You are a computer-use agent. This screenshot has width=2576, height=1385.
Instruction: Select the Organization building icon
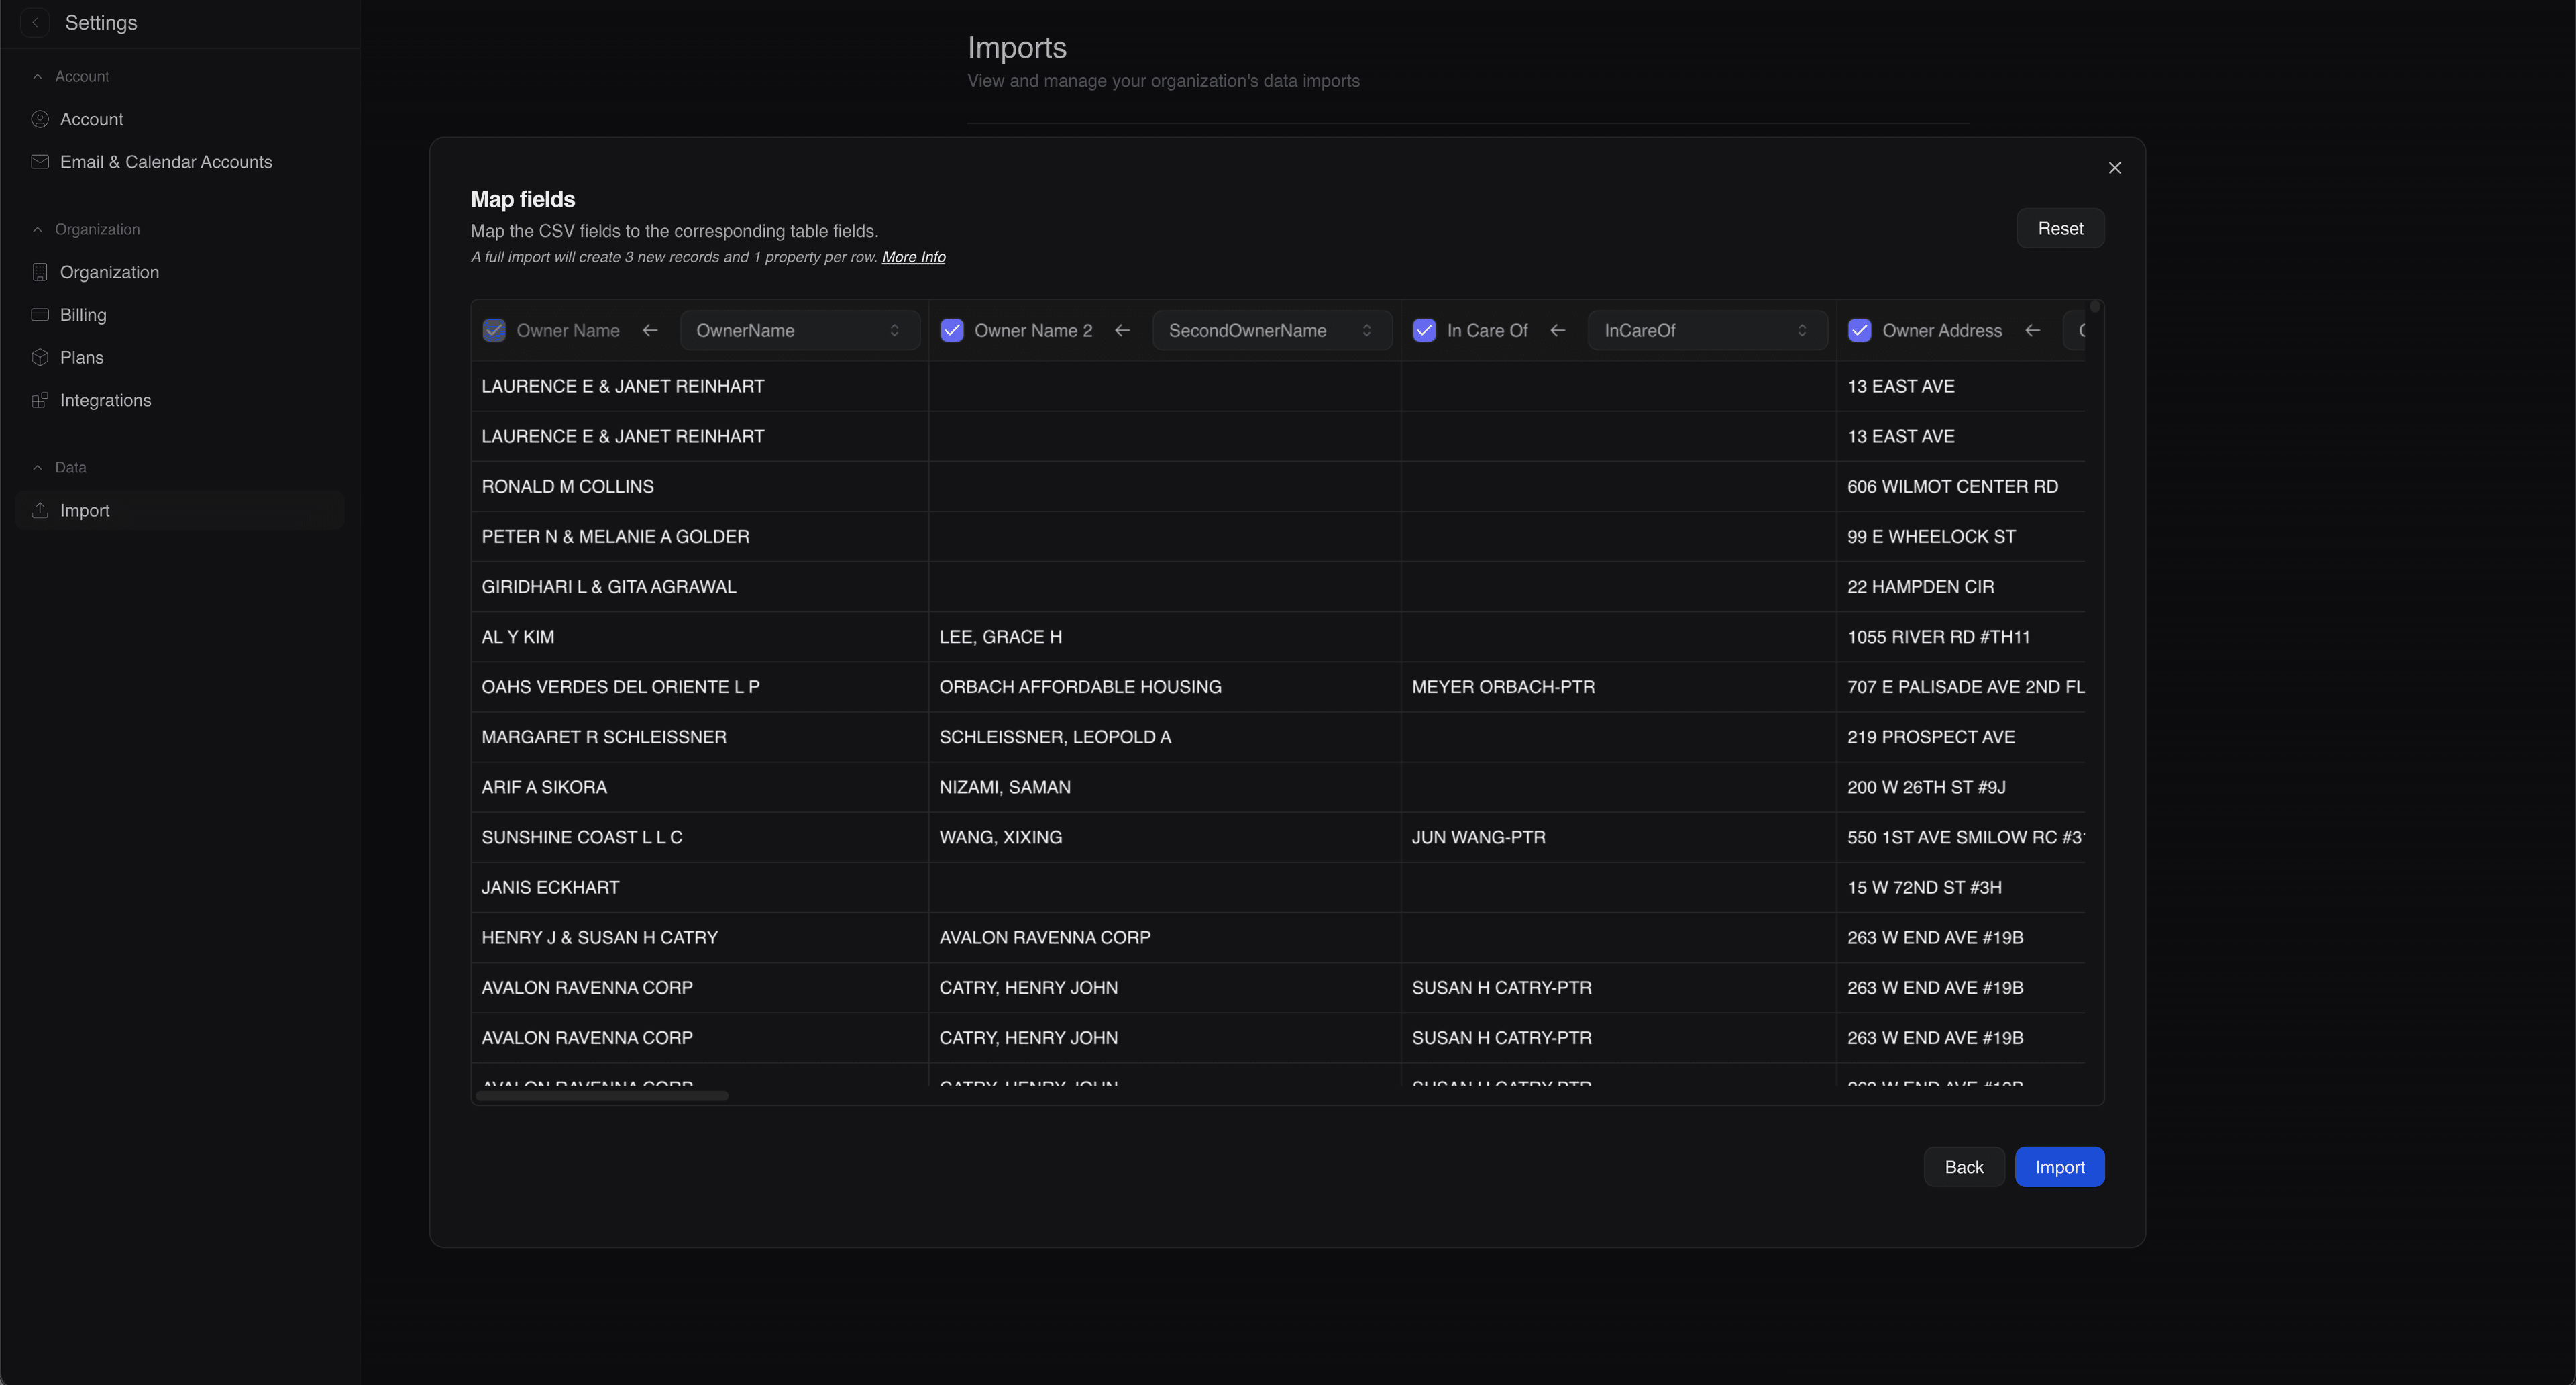(40, 272)
